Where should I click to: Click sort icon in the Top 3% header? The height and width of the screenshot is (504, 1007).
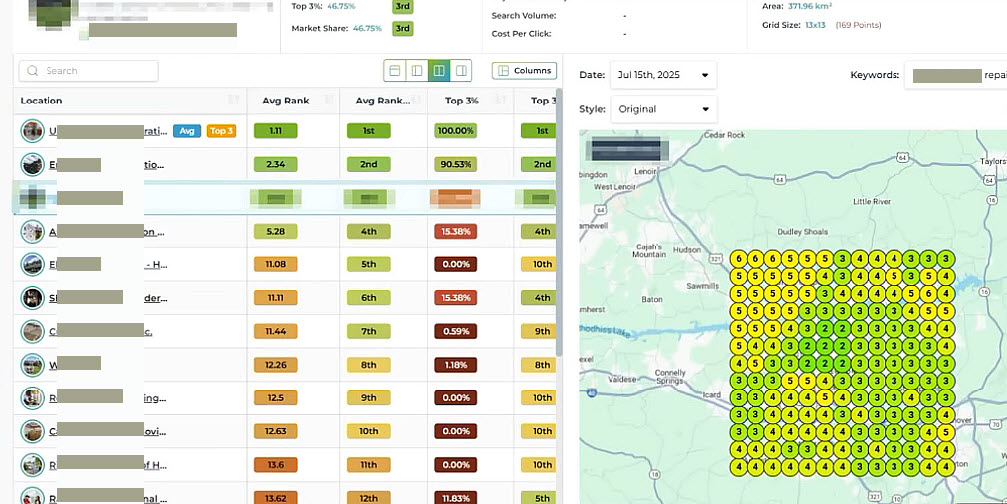[502, 100]
